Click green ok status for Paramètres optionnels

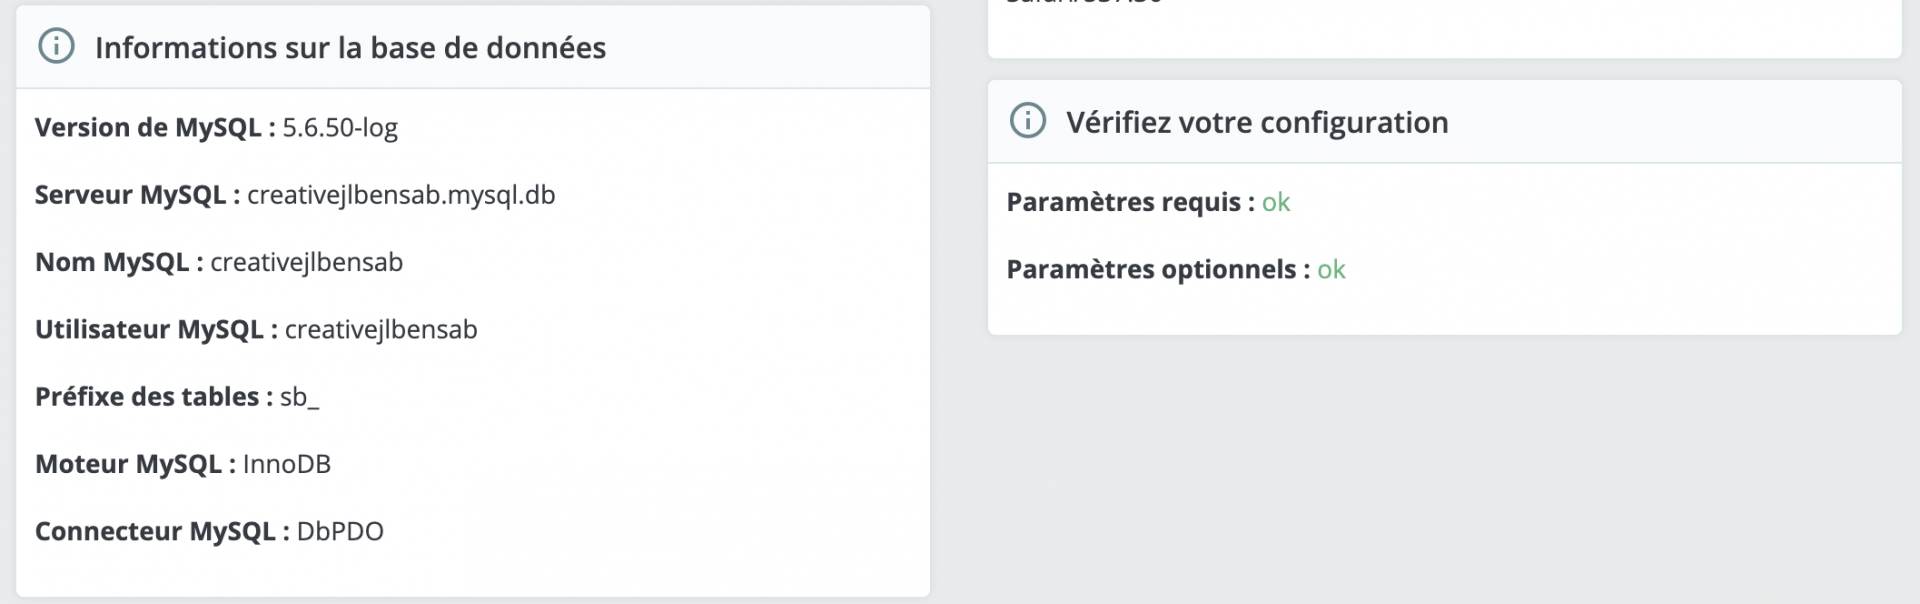pos(1331,269)
